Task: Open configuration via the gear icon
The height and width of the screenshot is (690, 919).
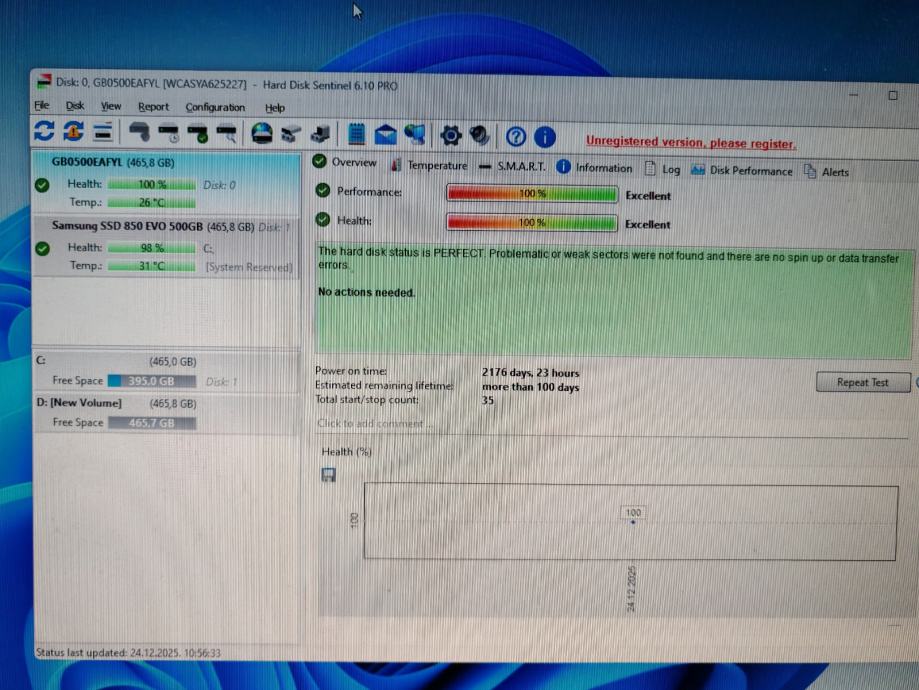Action: [451, 136]
